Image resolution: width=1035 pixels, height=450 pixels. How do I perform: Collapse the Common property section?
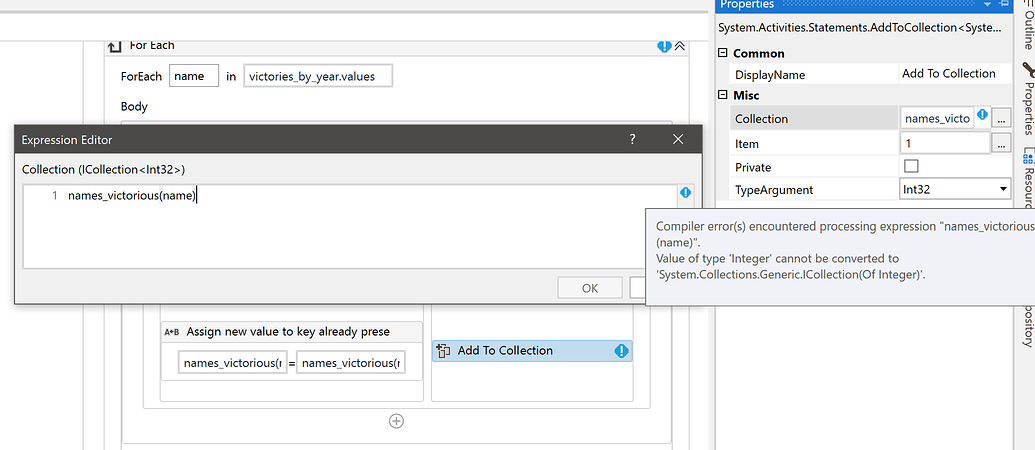tap(723, 53)
